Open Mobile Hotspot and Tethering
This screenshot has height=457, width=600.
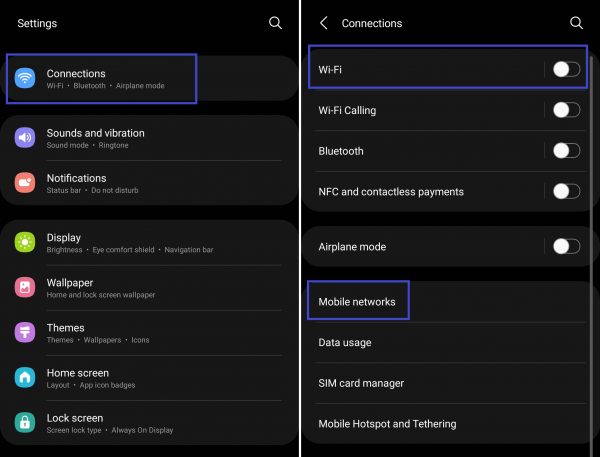(x=387, y=424)
